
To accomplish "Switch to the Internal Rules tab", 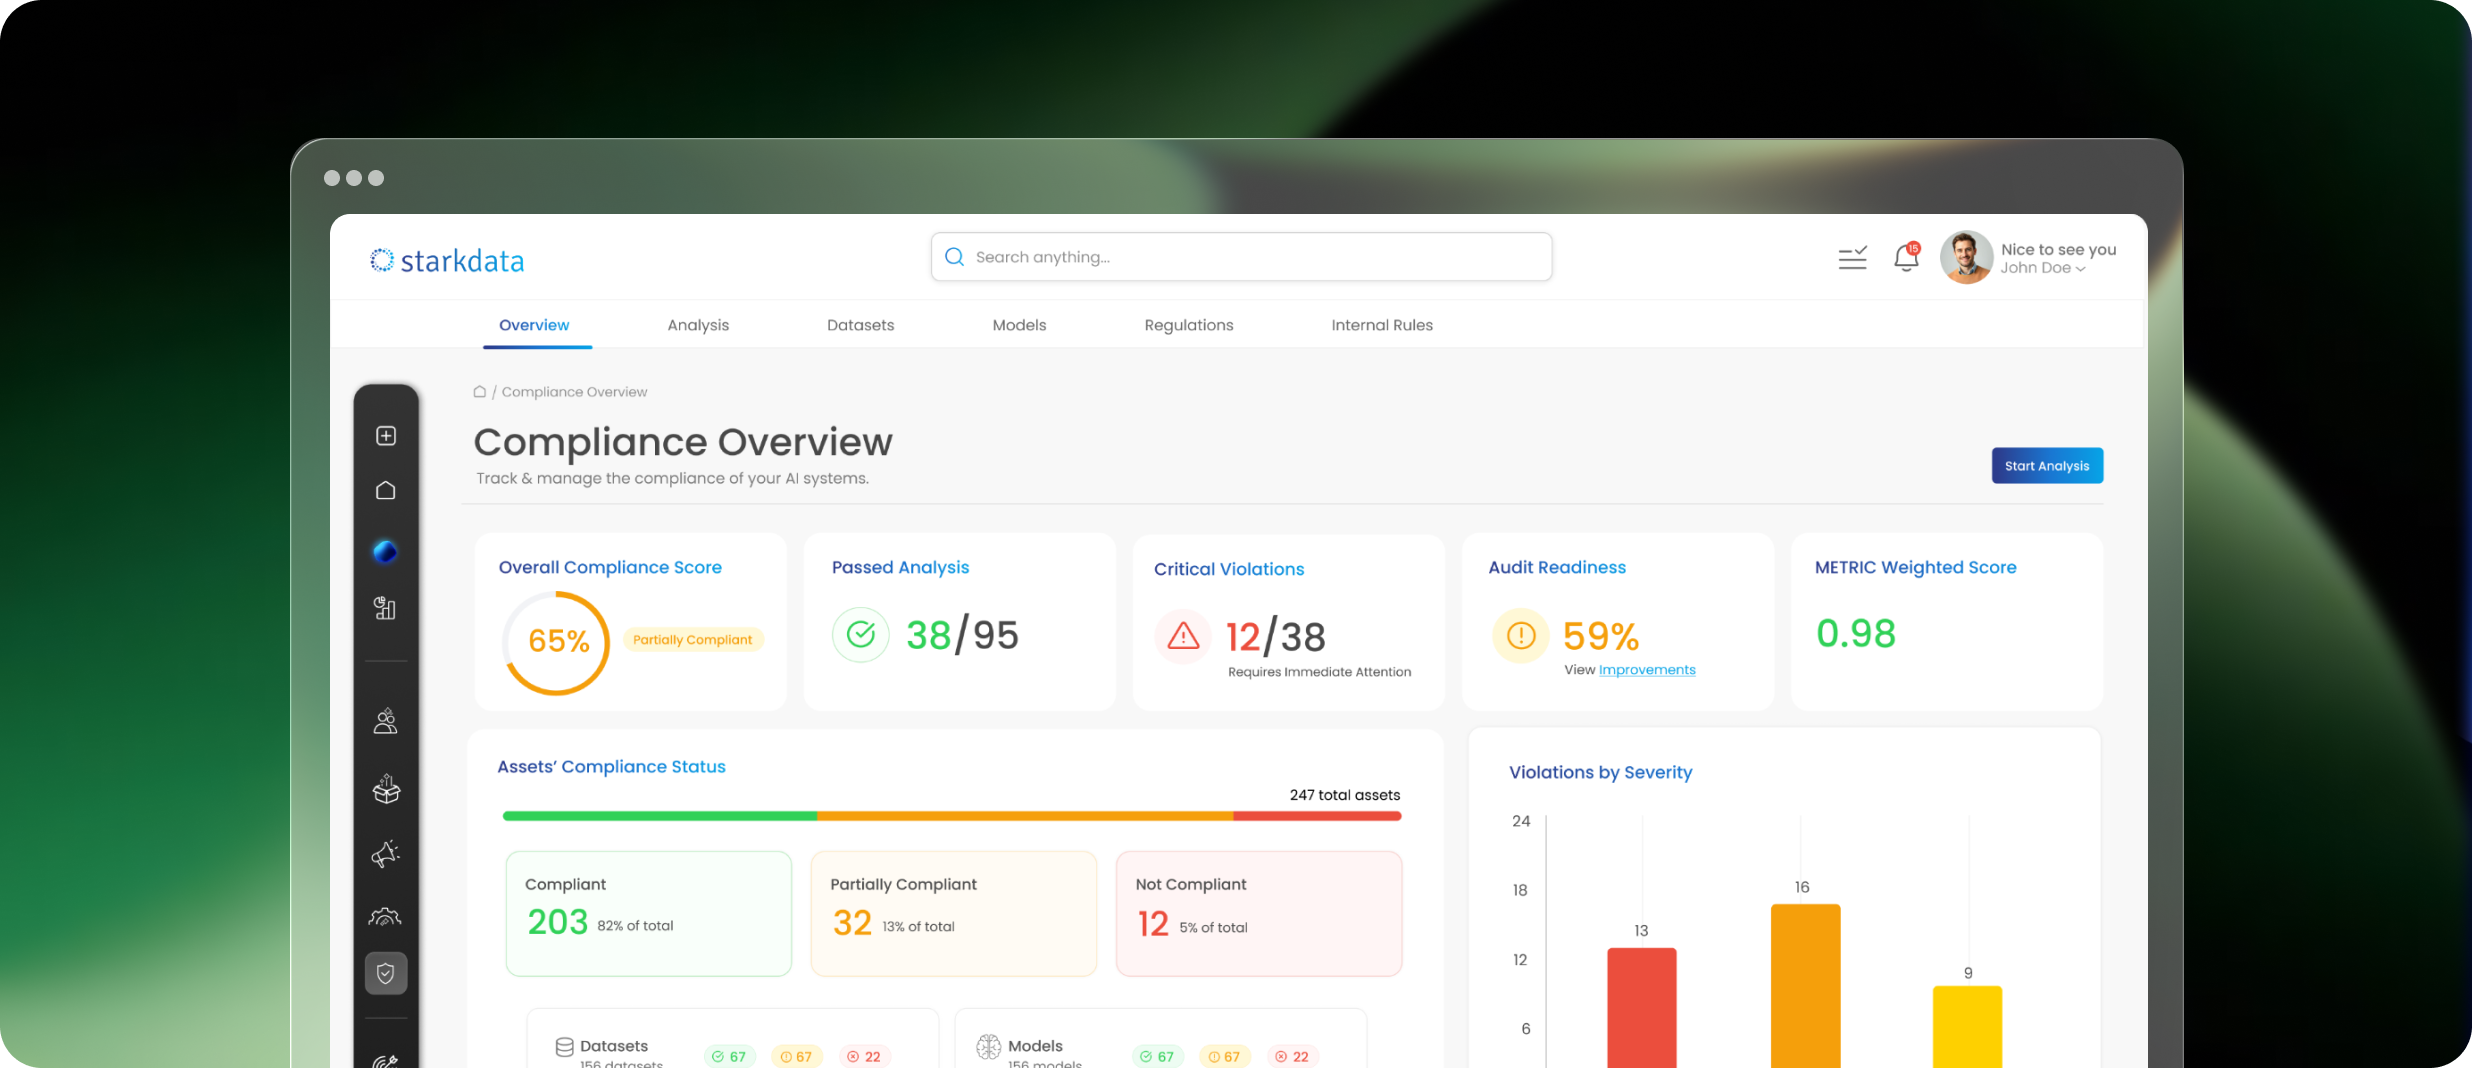I will (1382, 325).
